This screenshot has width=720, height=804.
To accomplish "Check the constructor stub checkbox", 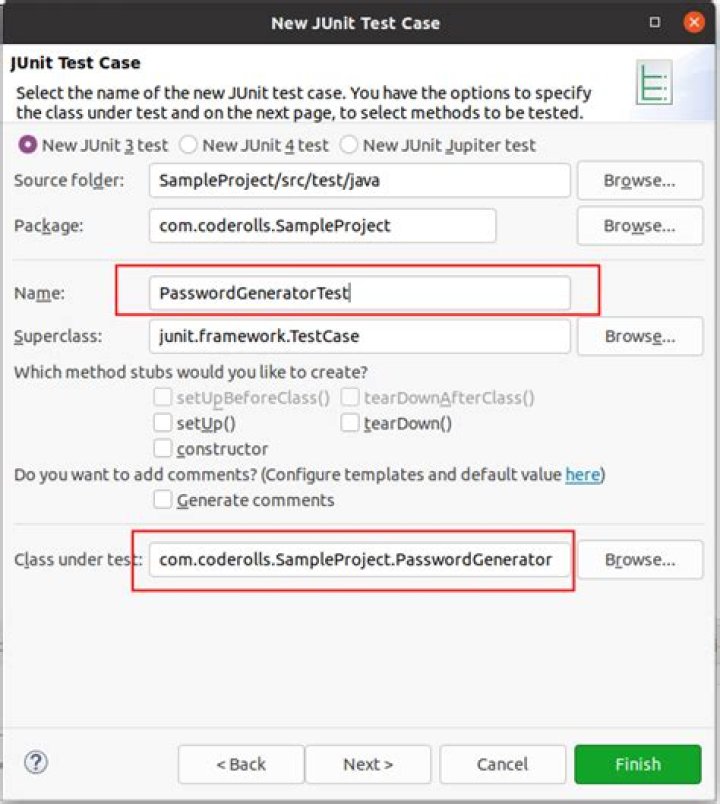I will 163,449.
